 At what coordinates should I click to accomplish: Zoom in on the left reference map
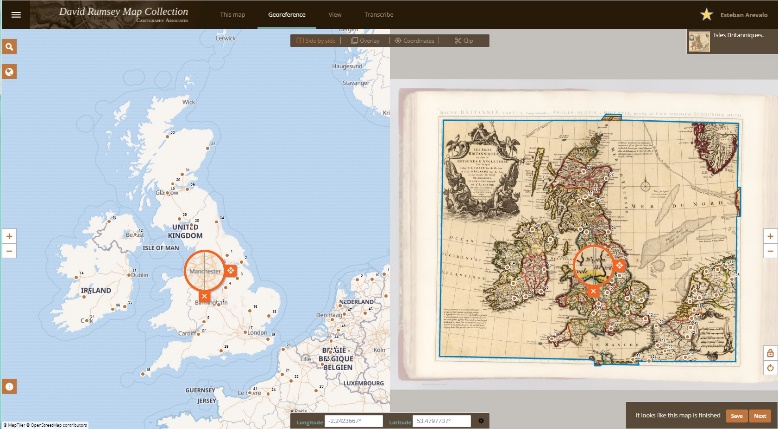click(9, 236)
